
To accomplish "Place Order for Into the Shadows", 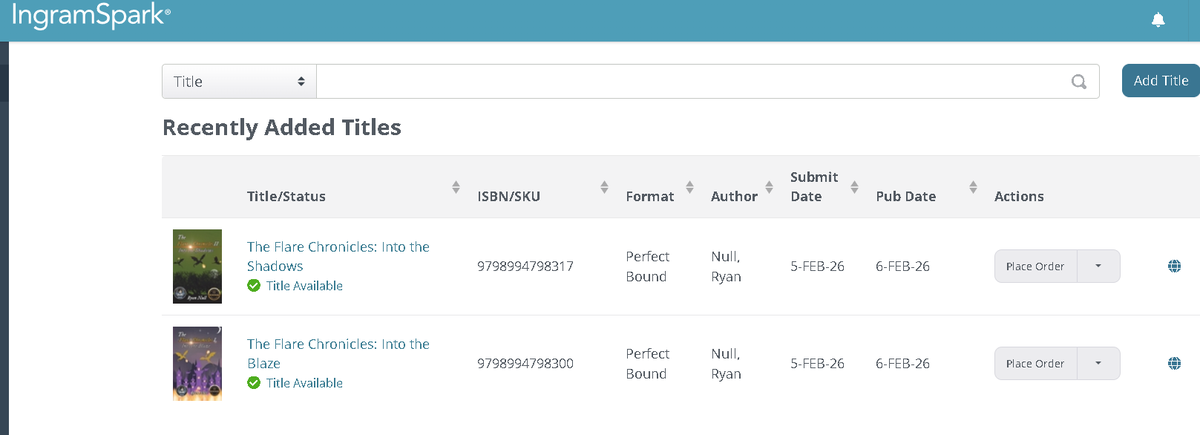I will [x=1035, y=267].
